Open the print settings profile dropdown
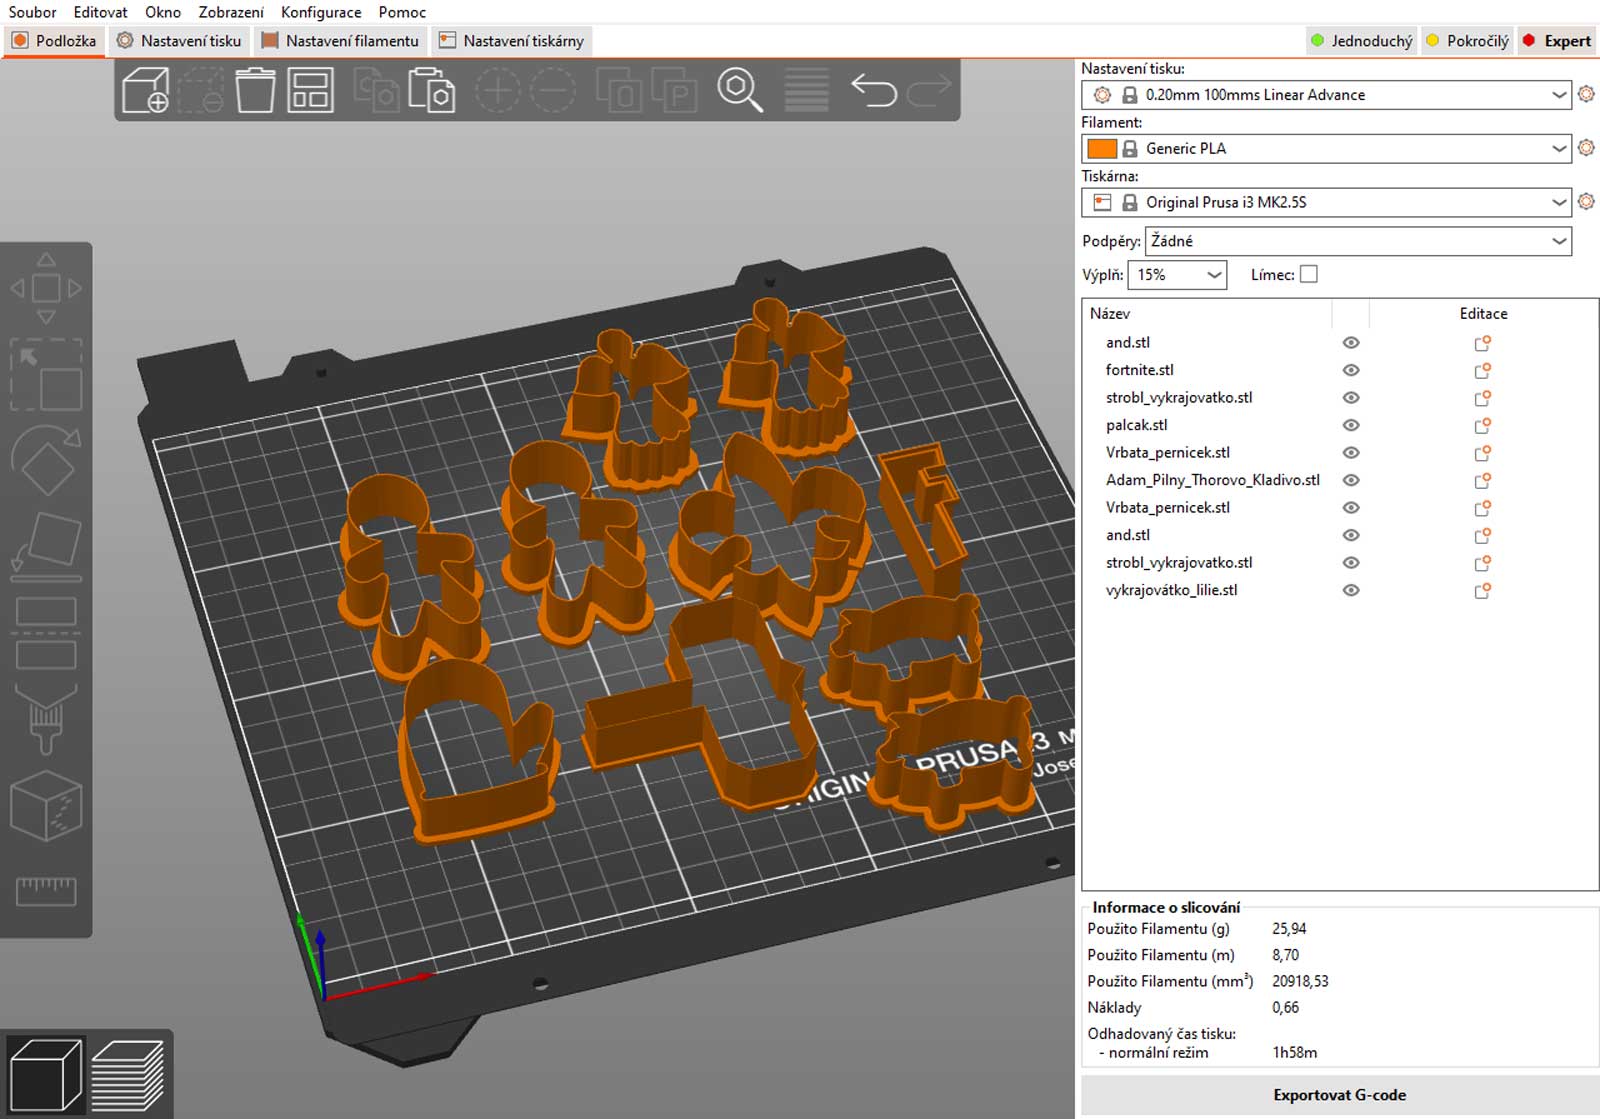 pos(1558,95)
